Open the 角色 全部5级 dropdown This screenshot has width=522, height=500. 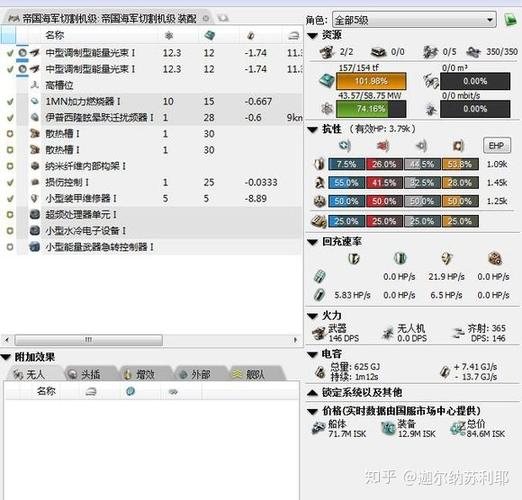414,20
